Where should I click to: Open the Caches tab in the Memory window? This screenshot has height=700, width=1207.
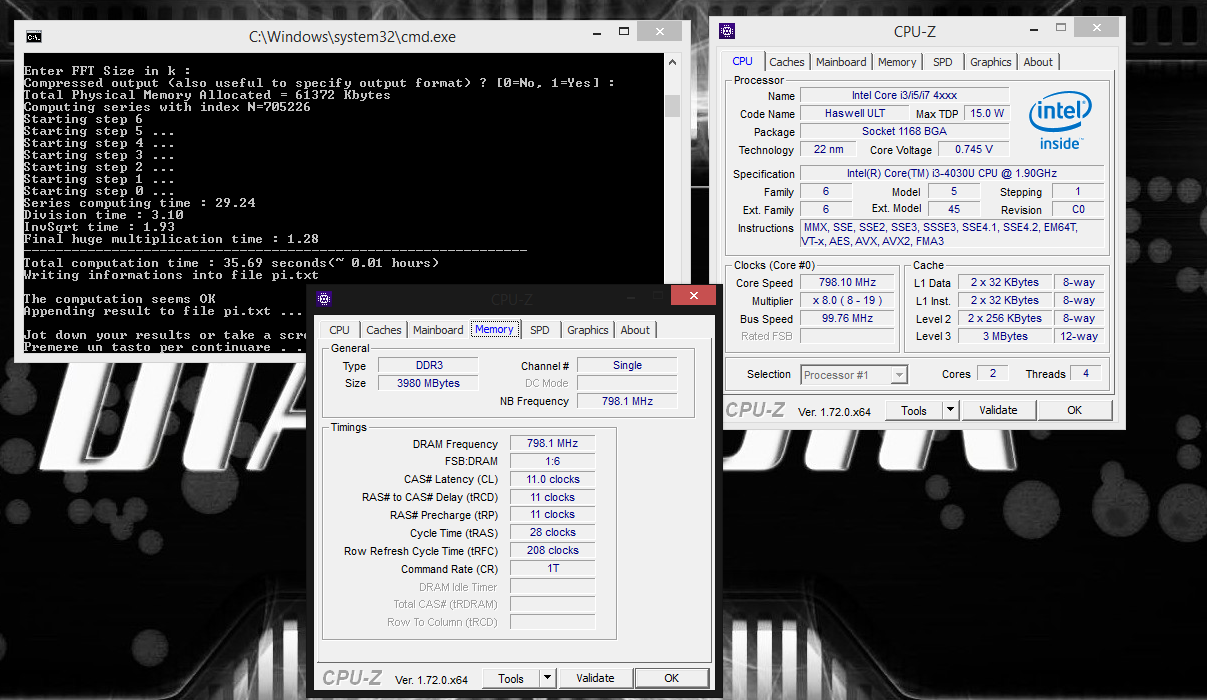[384, 330]
